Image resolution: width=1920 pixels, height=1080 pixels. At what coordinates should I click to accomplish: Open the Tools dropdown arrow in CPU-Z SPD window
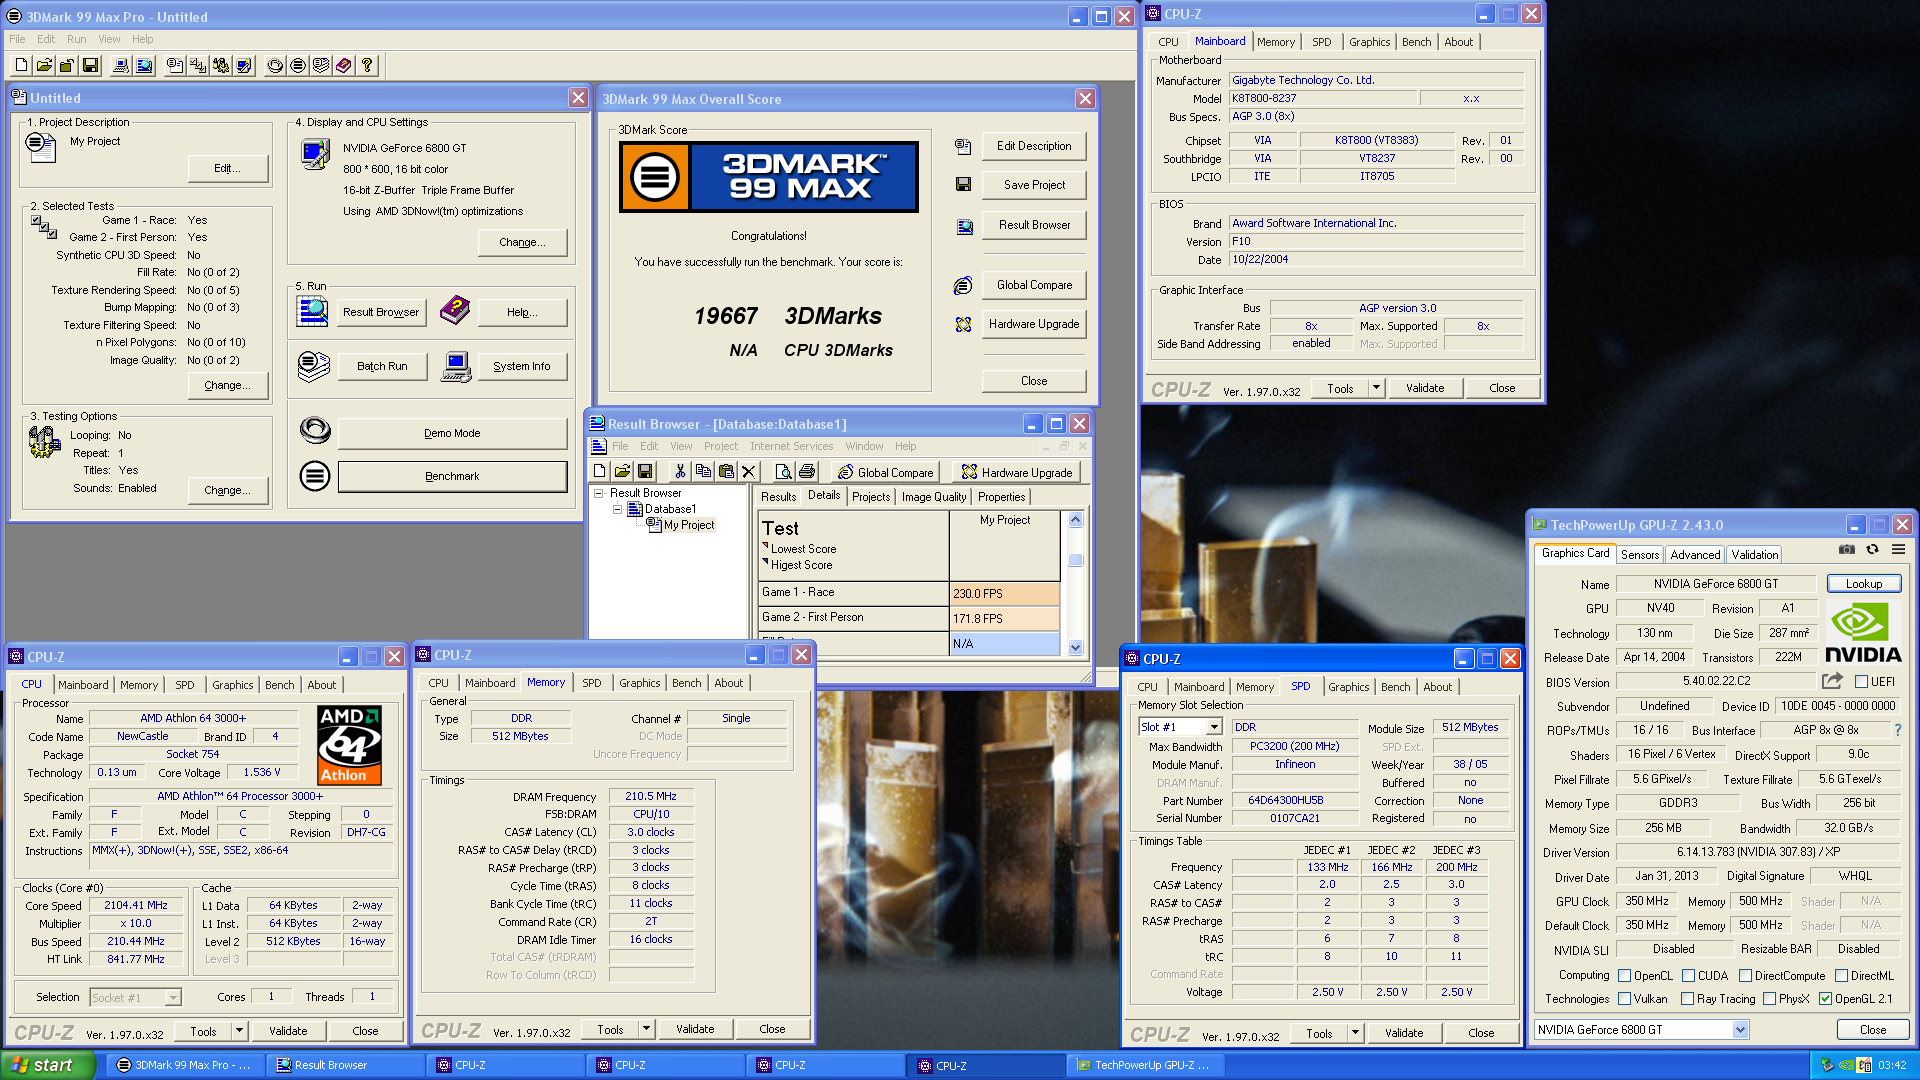pos(1355,1033)
